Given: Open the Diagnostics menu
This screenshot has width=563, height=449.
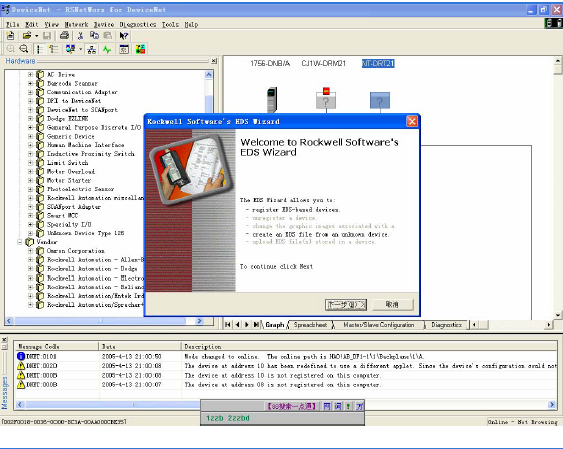Looking at the screenshot, I should point(138,24).
